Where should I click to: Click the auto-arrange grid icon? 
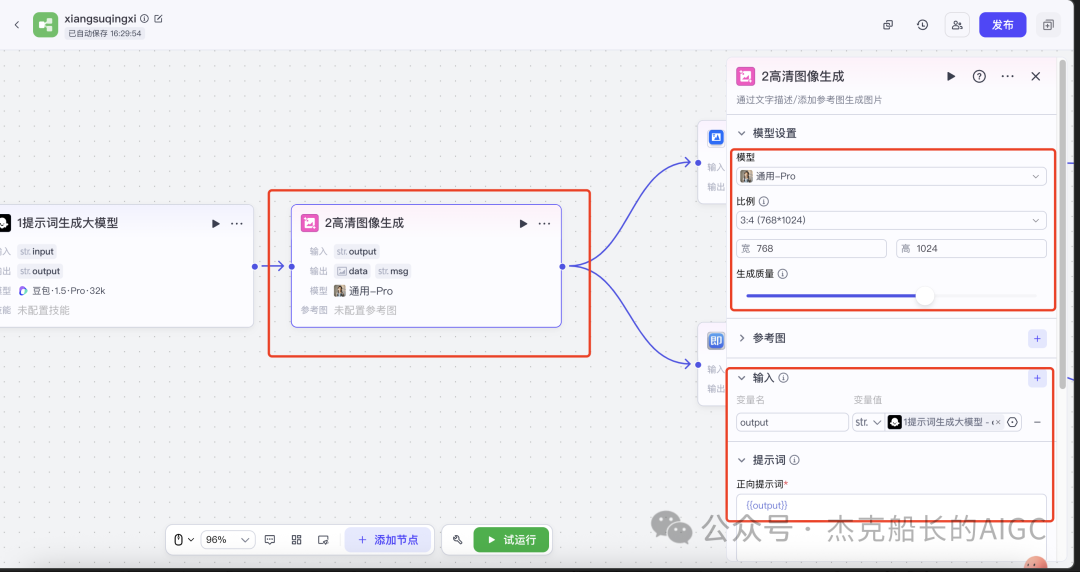297,540
